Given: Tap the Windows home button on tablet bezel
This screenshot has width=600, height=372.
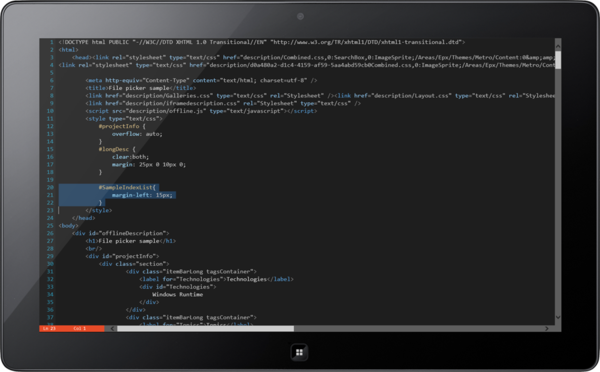Looking at the screenshot, I should [299, 352].
